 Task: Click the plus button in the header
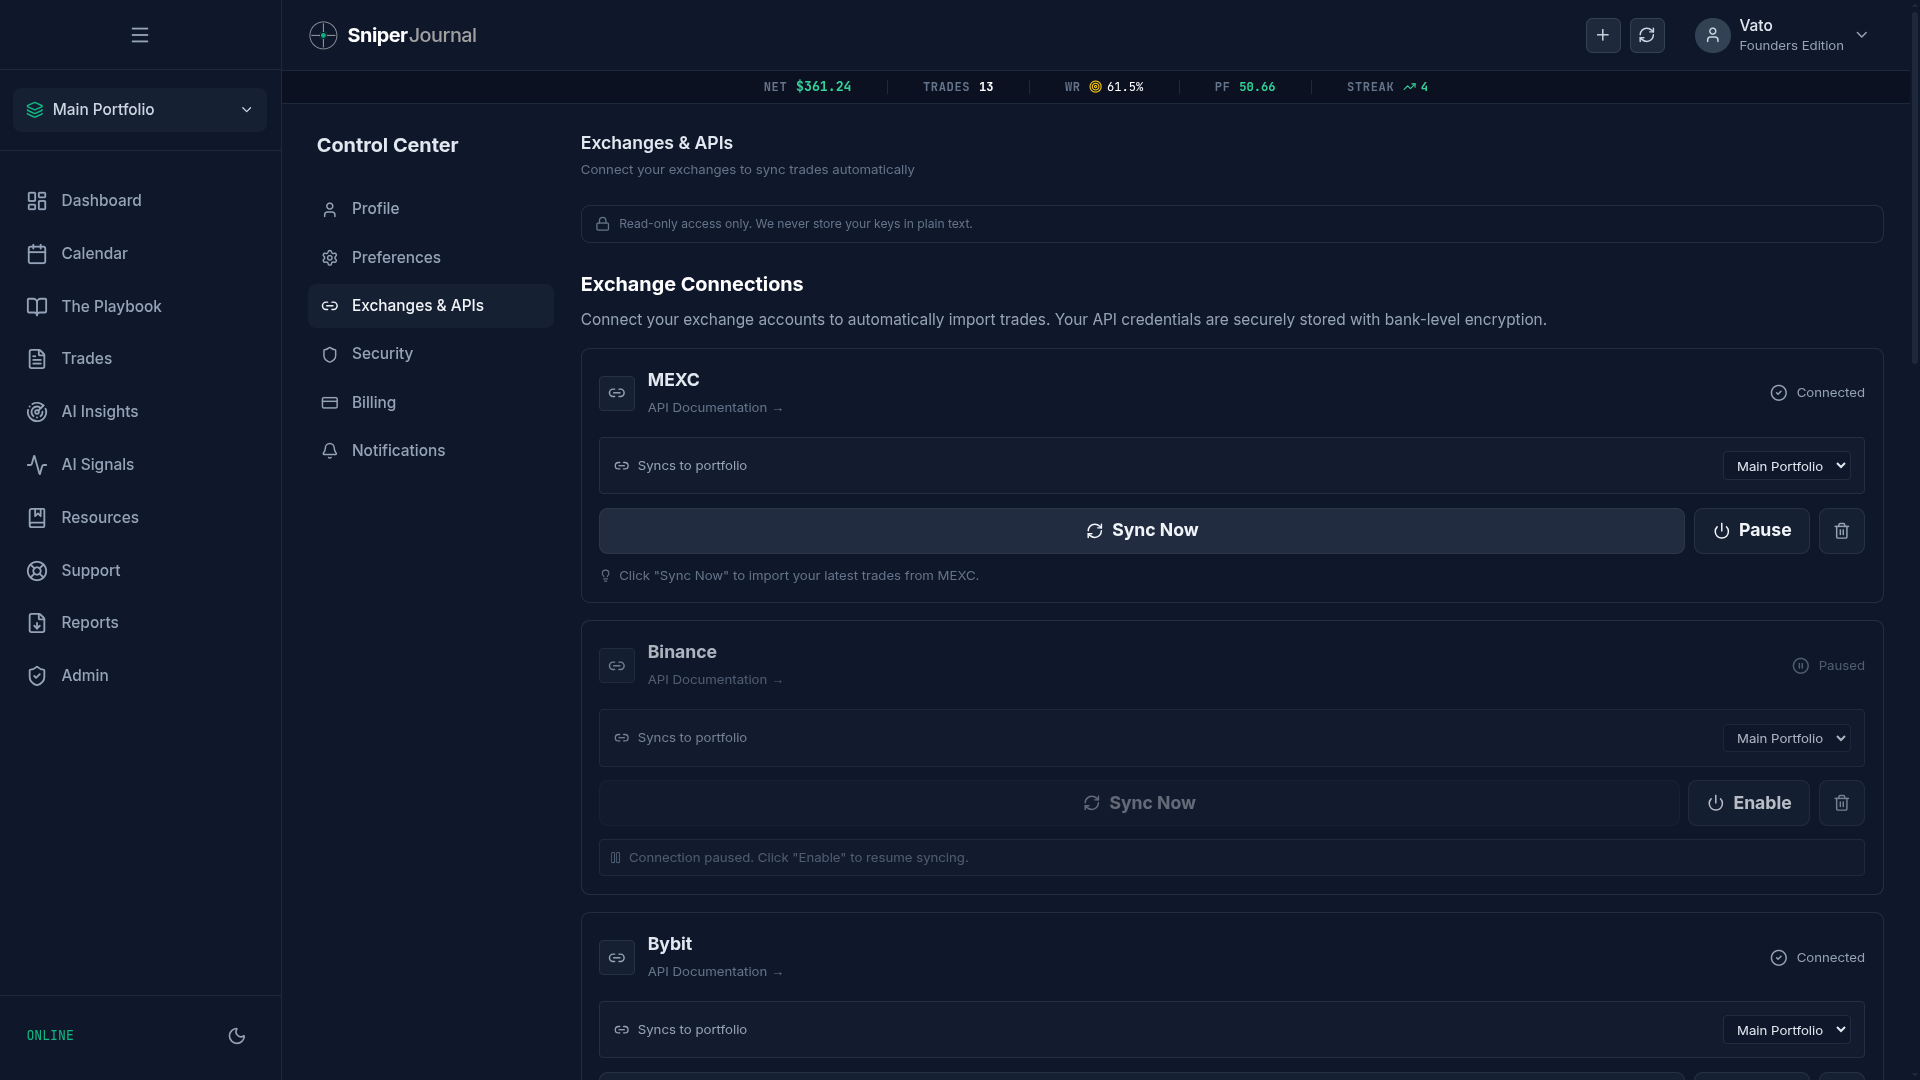(x=1603, y=35)
